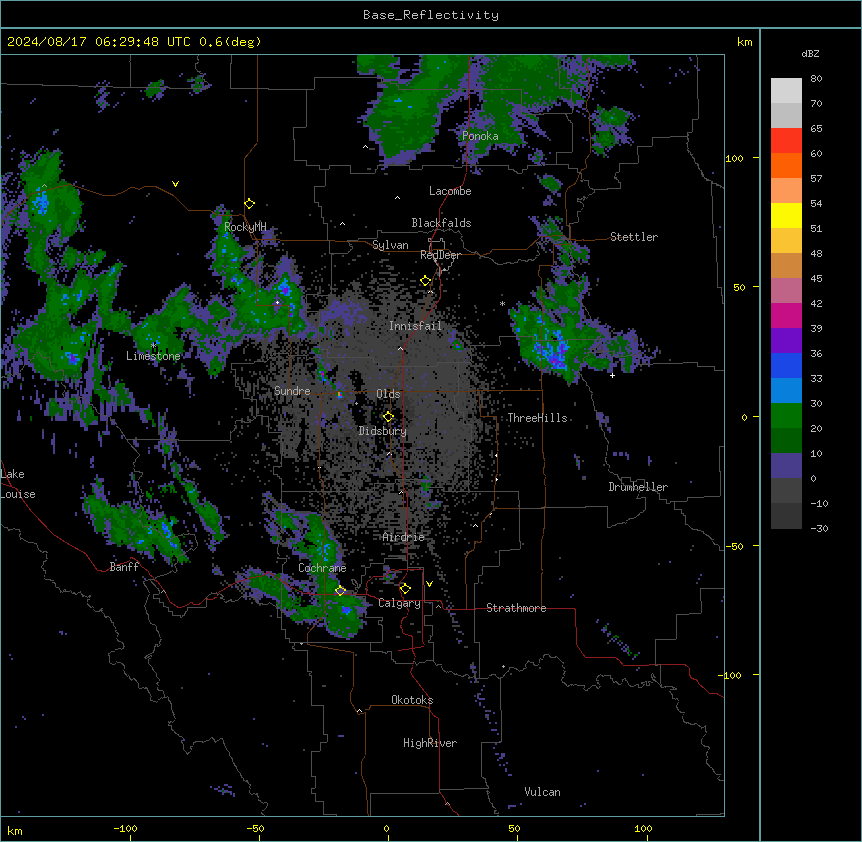Click the orange 60 dBZ legend swatch
Image resolution: width=862 pixels, height=842 pixels.
point(786,165)
